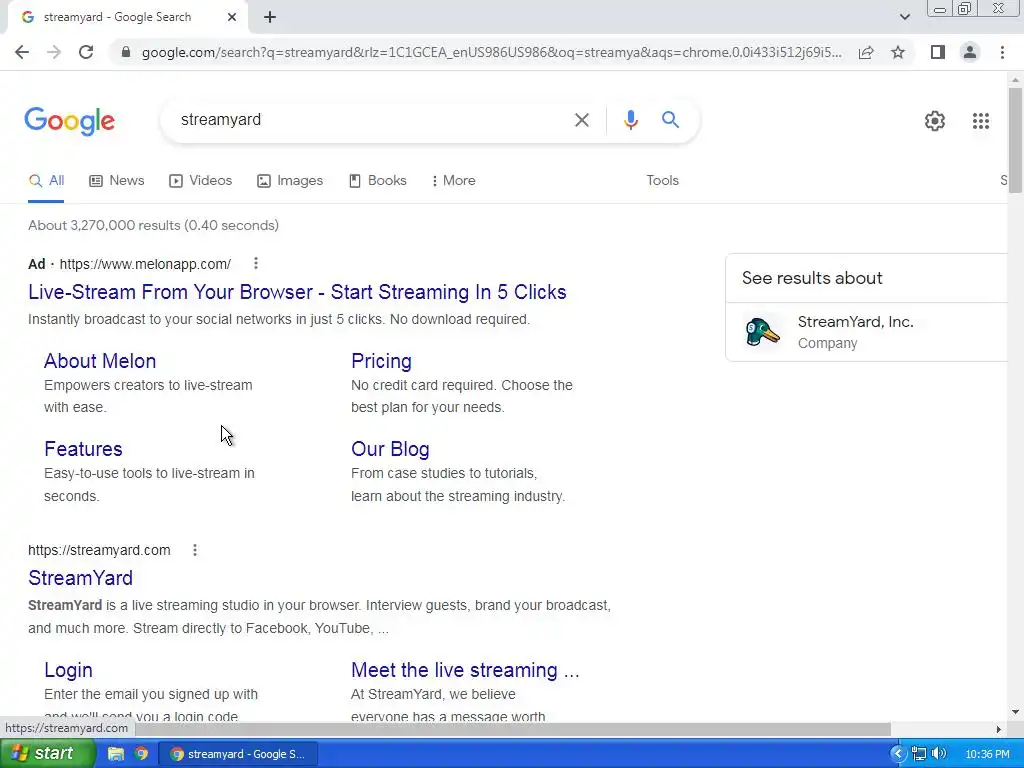Submit search with the magnifier icon
Viewport: 1024px width, 768px height.
pos(670,120)
